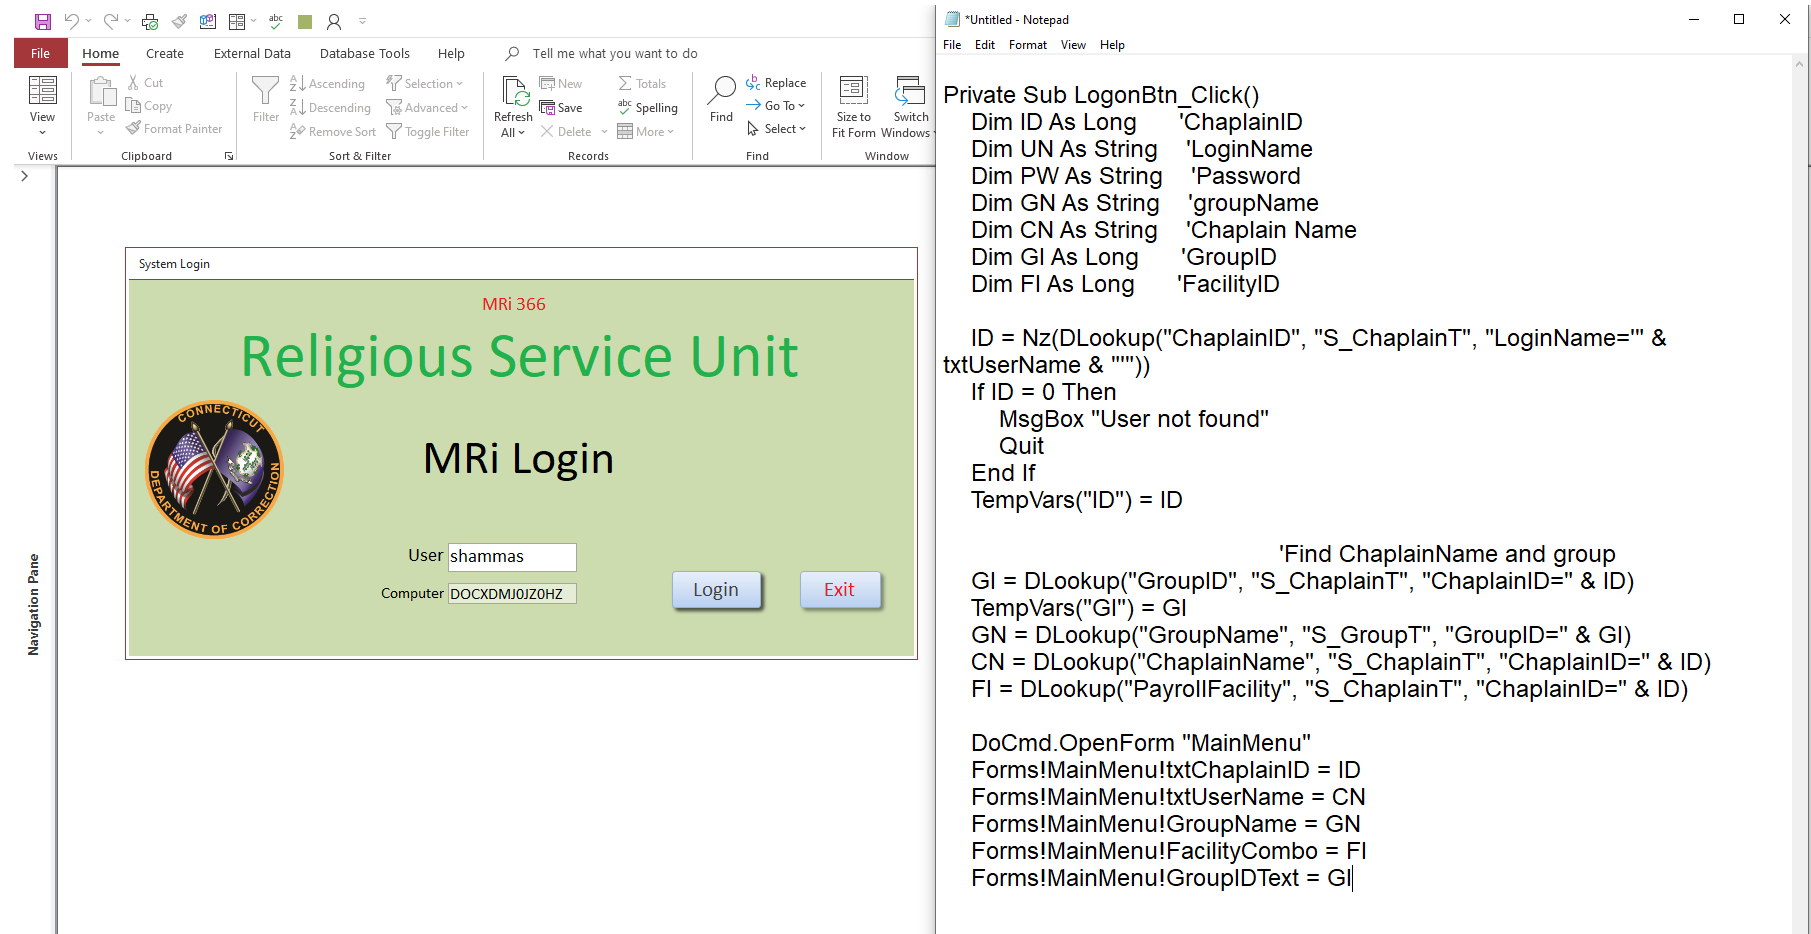Click the Totals icon in Records group

[x=642, y=83]
